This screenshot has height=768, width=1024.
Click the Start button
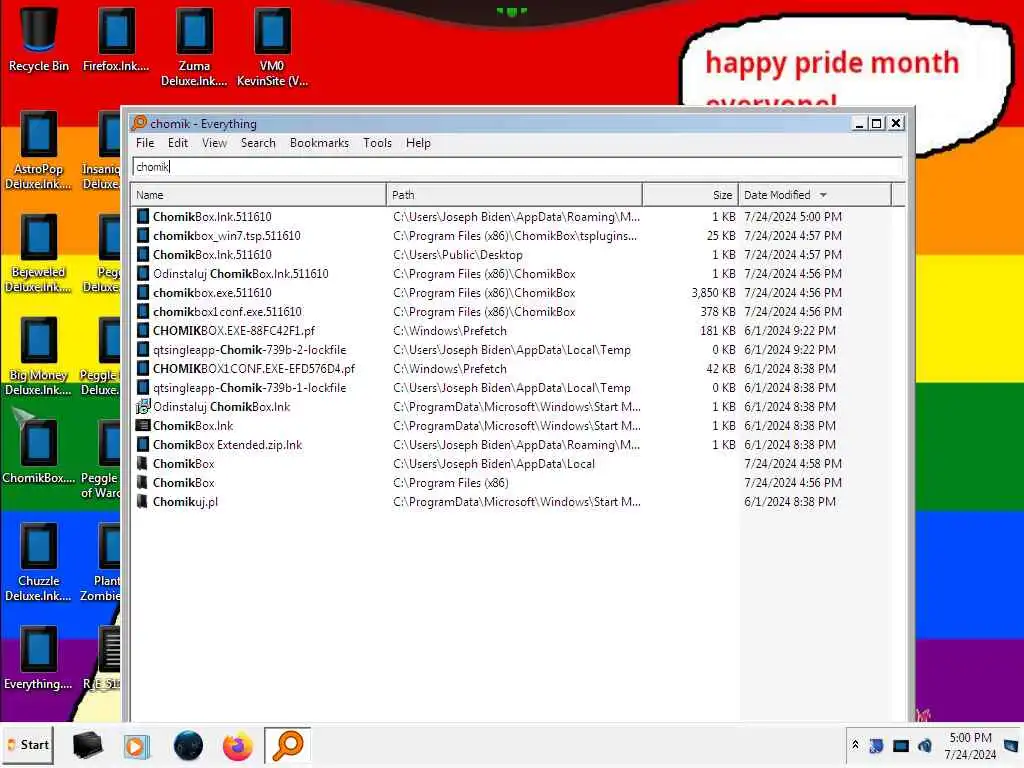click(x=28, y=745)
